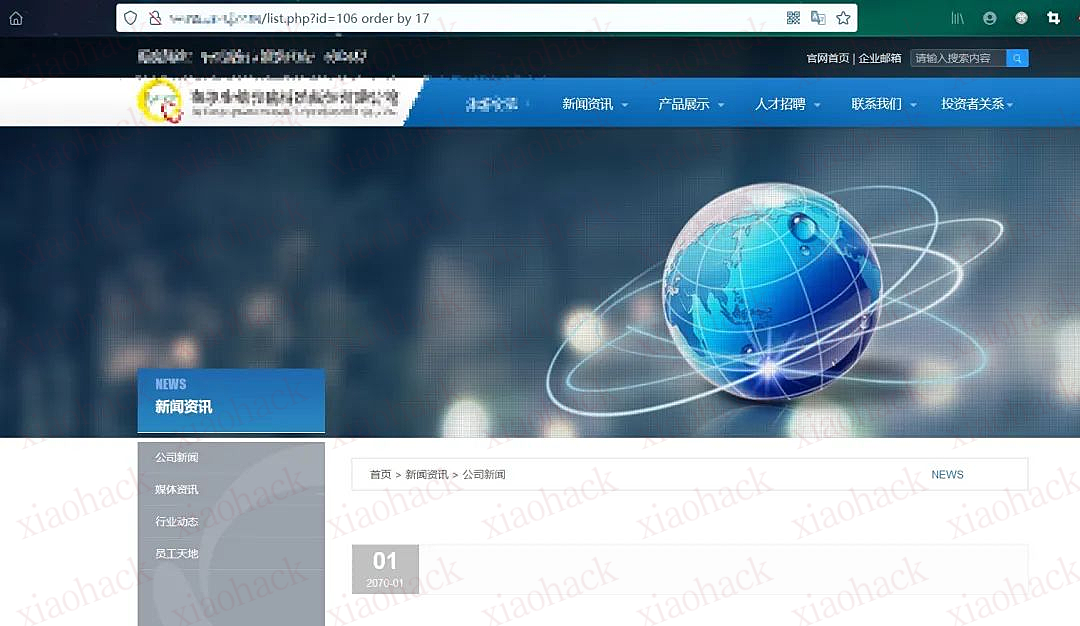Open the 新闻资讯 dropdown arrow
1080x626 pixels.
click(624, 103)
